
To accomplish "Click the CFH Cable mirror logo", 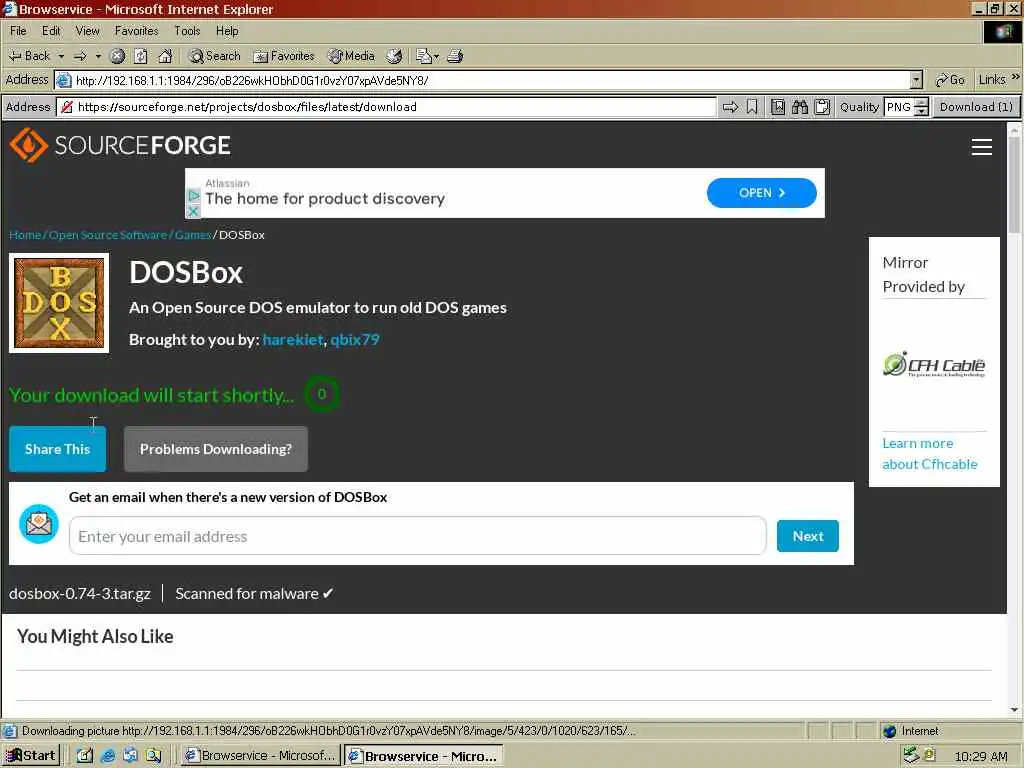I will coord(934,365).
